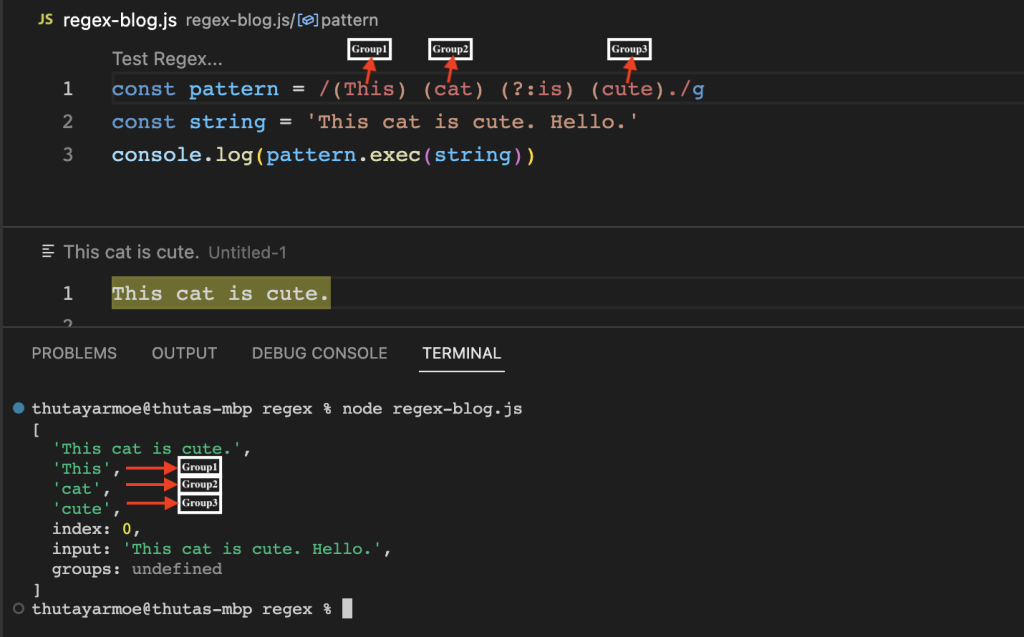Screen dimensions: 1024x637
Task: Click the Group3 label above the (cute) group
Action: pos(630,48)
